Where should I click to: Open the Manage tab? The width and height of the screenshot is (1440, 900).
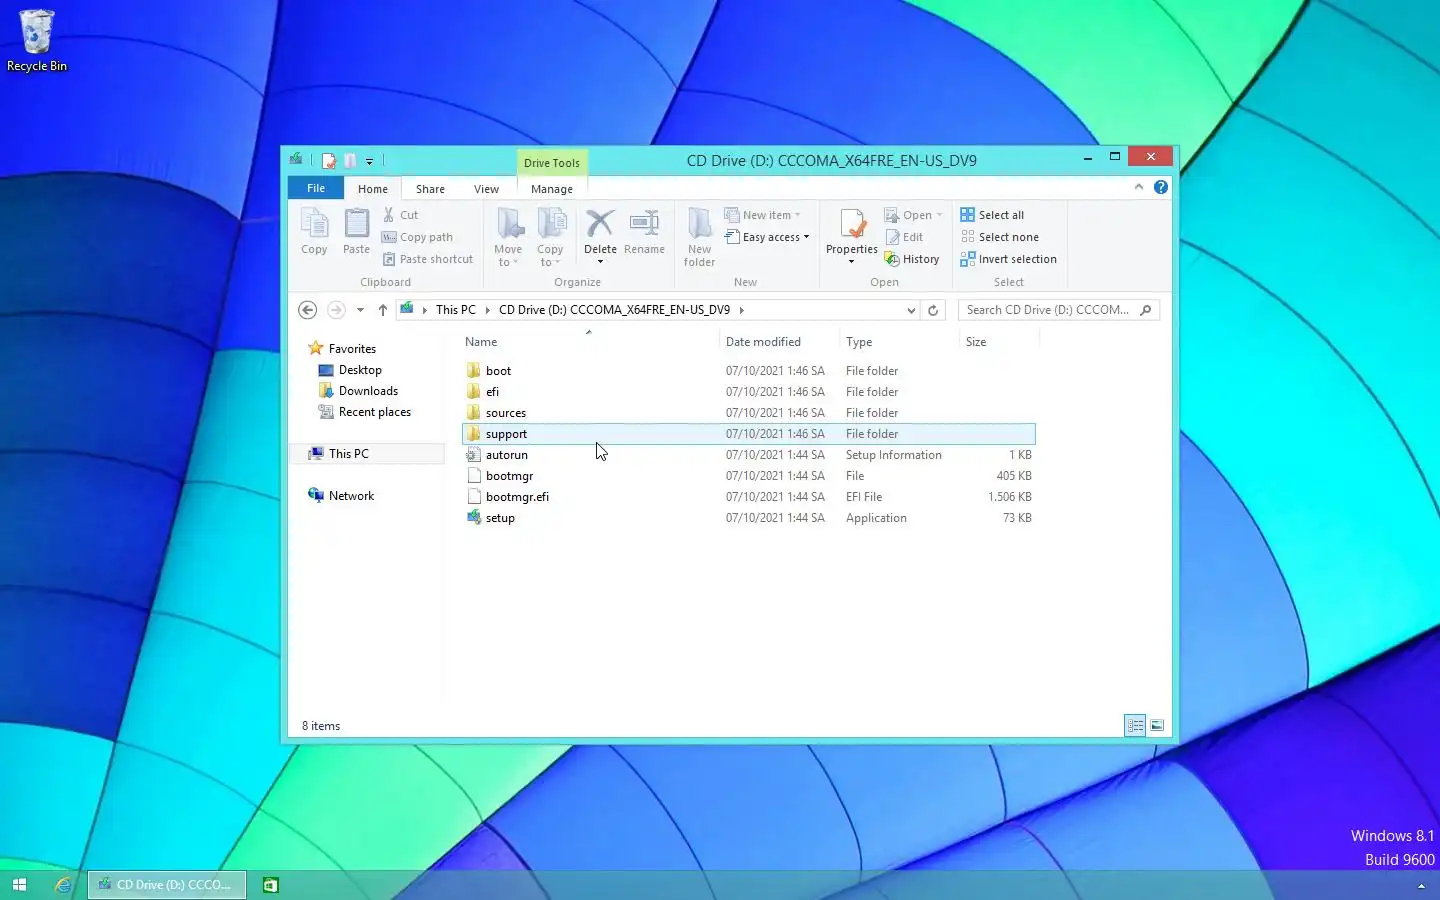point(552,189)
